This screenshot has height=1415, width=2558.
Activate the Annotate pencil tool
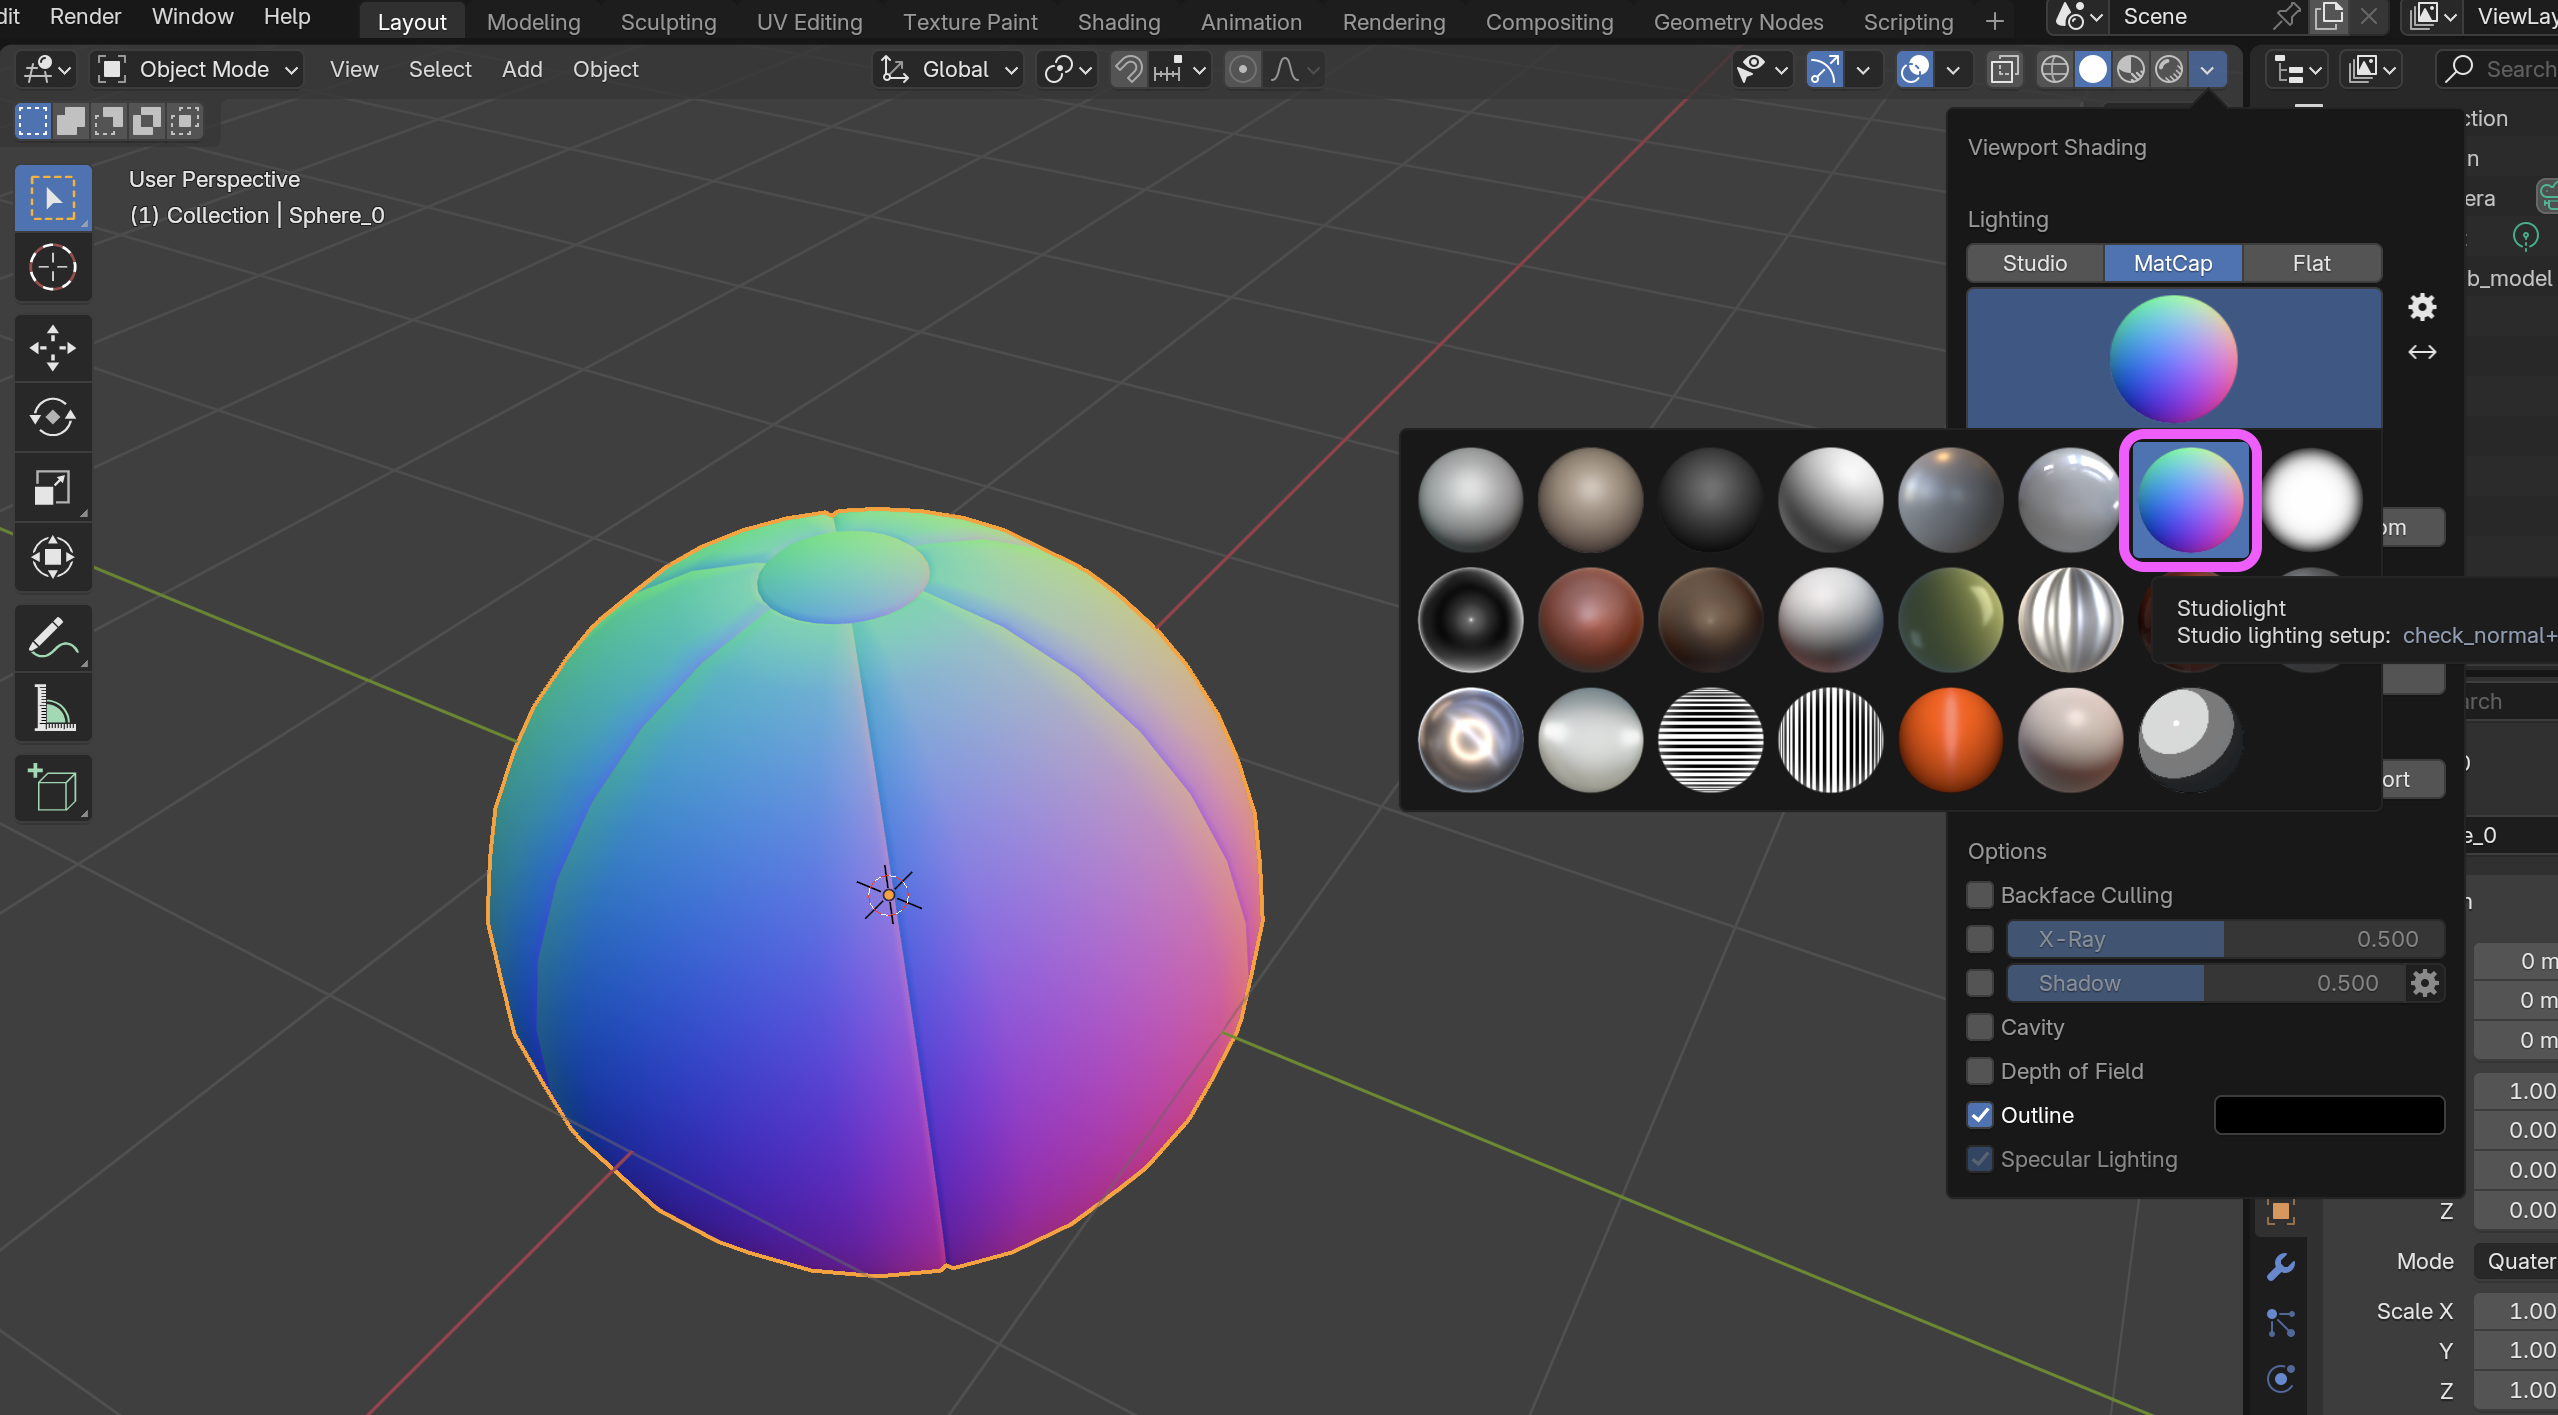click(x=52, y=638)
